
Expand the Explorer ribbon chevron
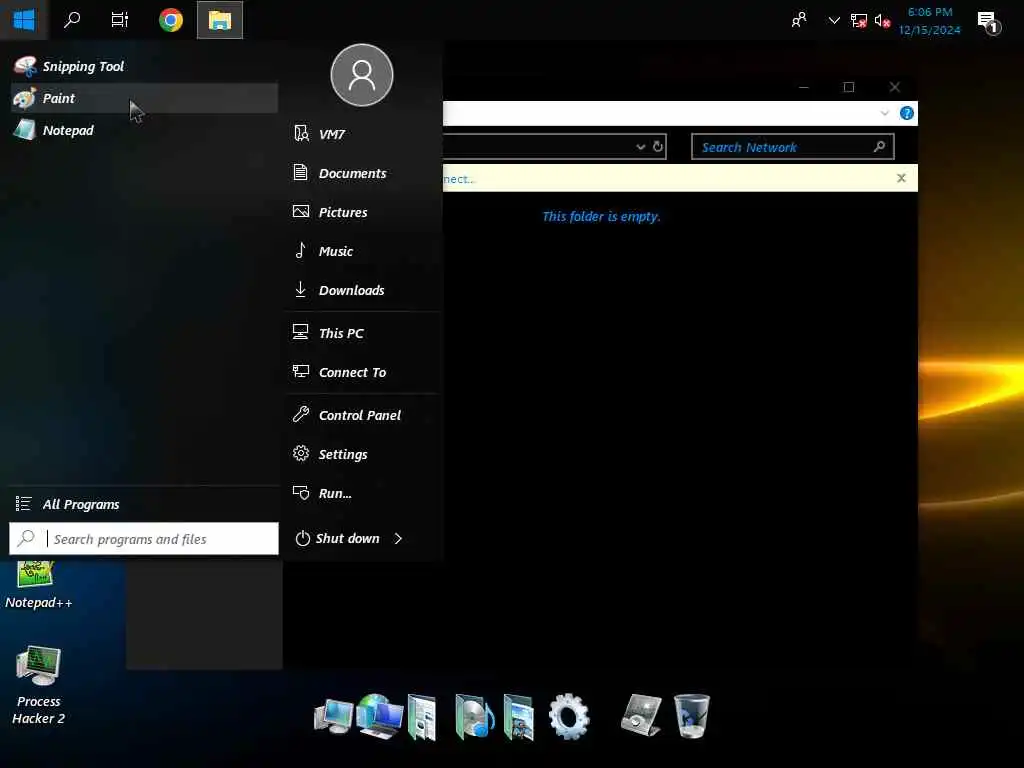click(x=884, y=113)
